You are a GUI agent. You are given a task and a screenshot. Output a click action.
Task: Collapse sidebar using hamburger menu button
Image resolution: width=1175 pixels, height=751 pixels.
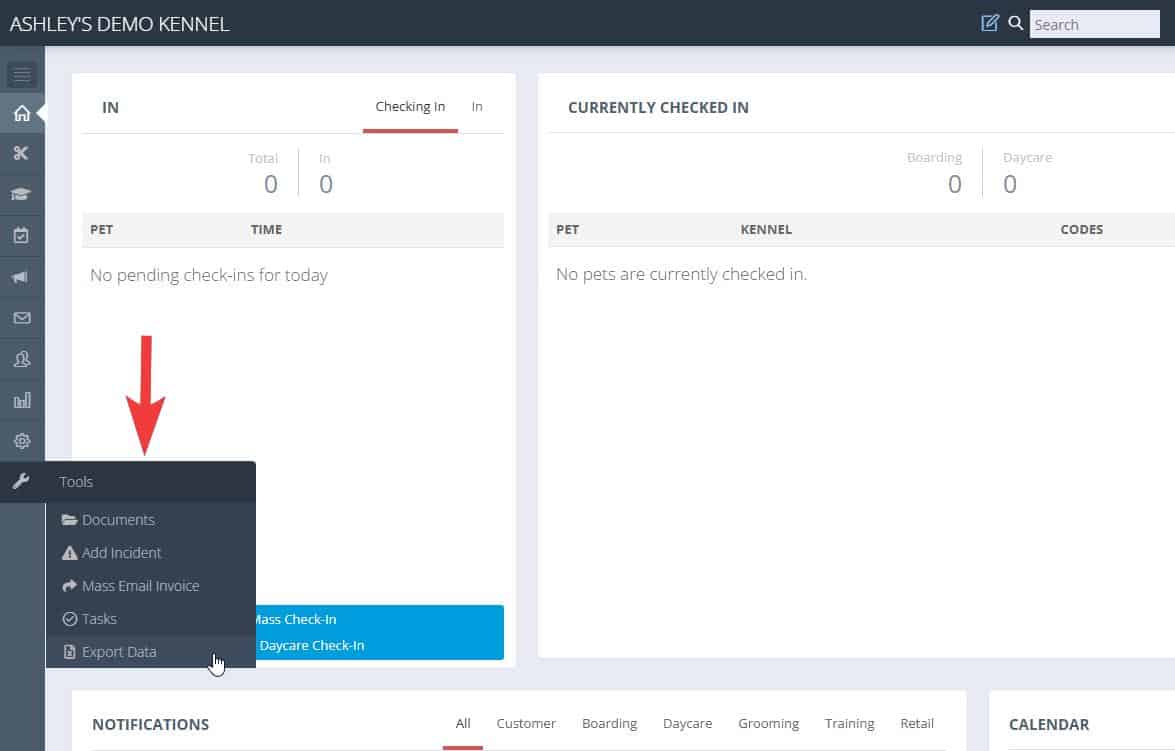pyautogui.click(x=21, y=75)
